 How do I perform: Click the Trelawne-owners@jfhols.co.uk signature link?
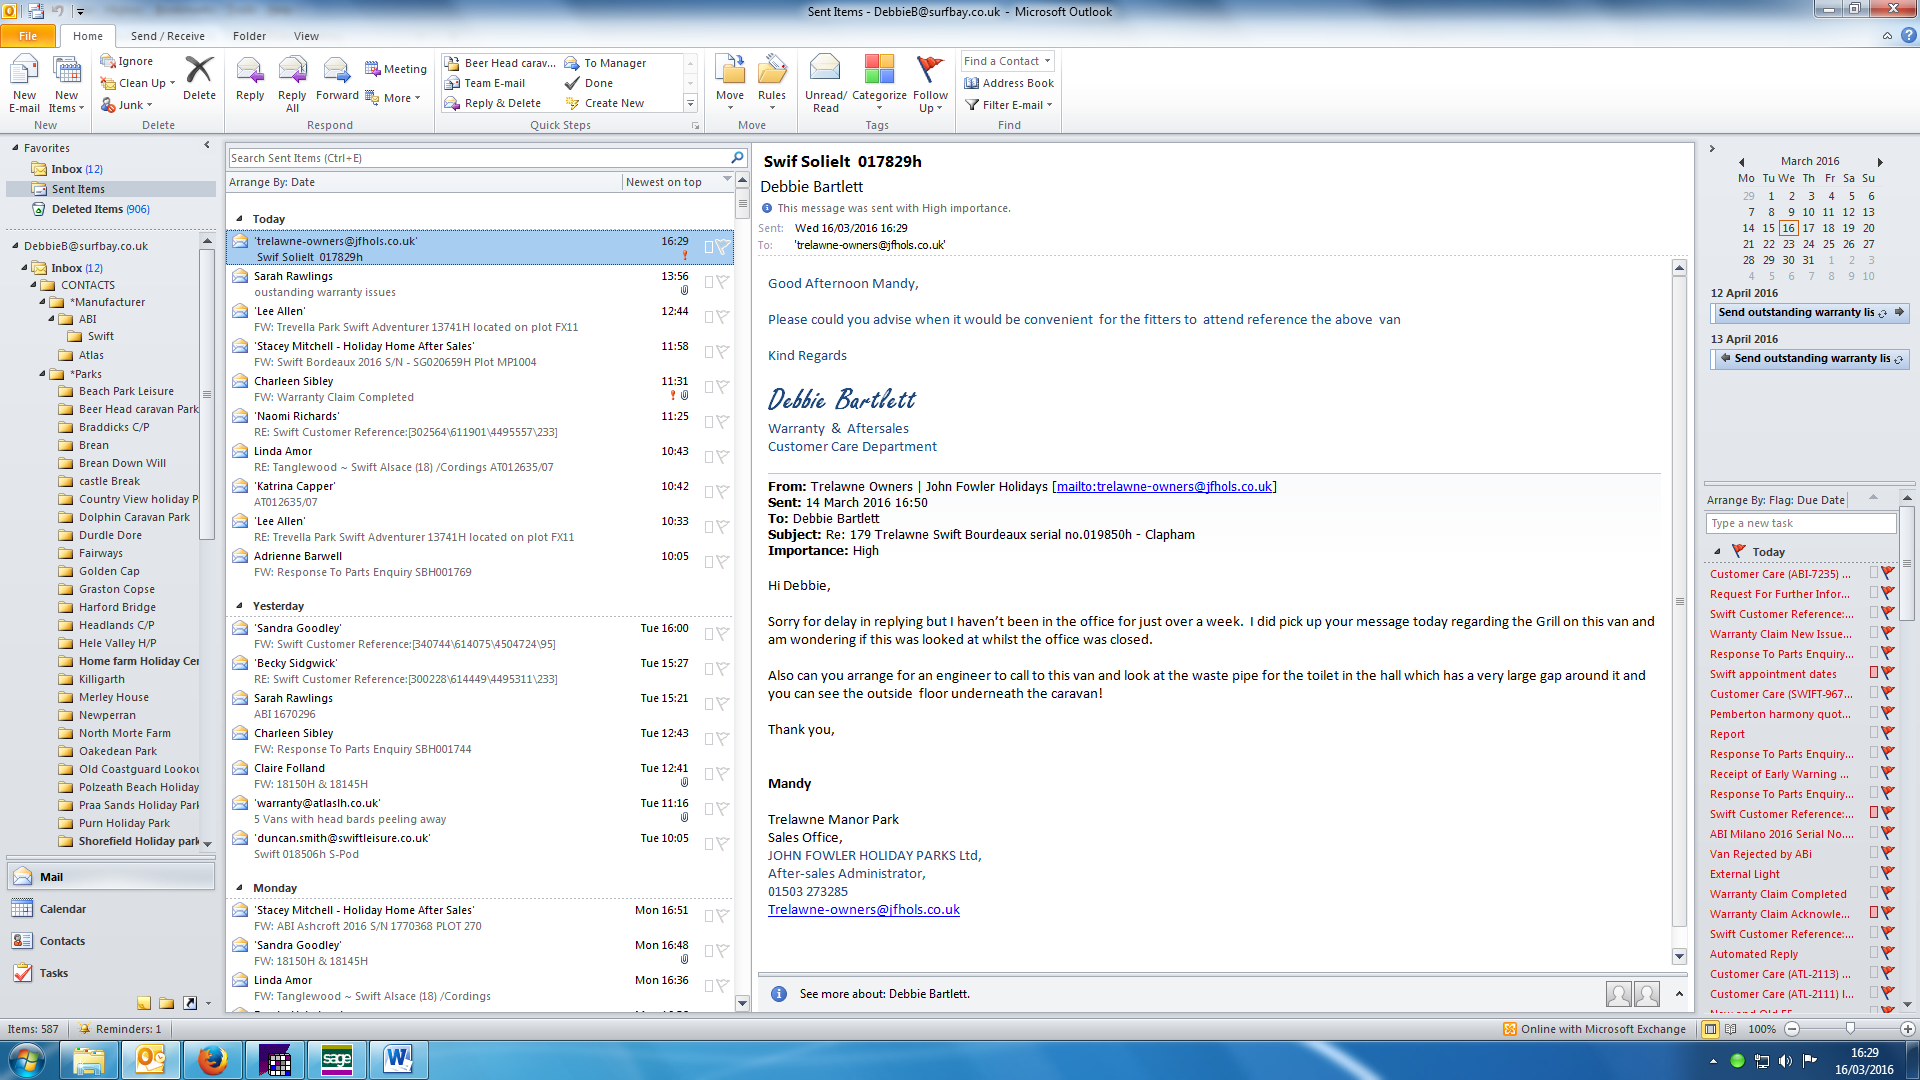tap(863, 909)
